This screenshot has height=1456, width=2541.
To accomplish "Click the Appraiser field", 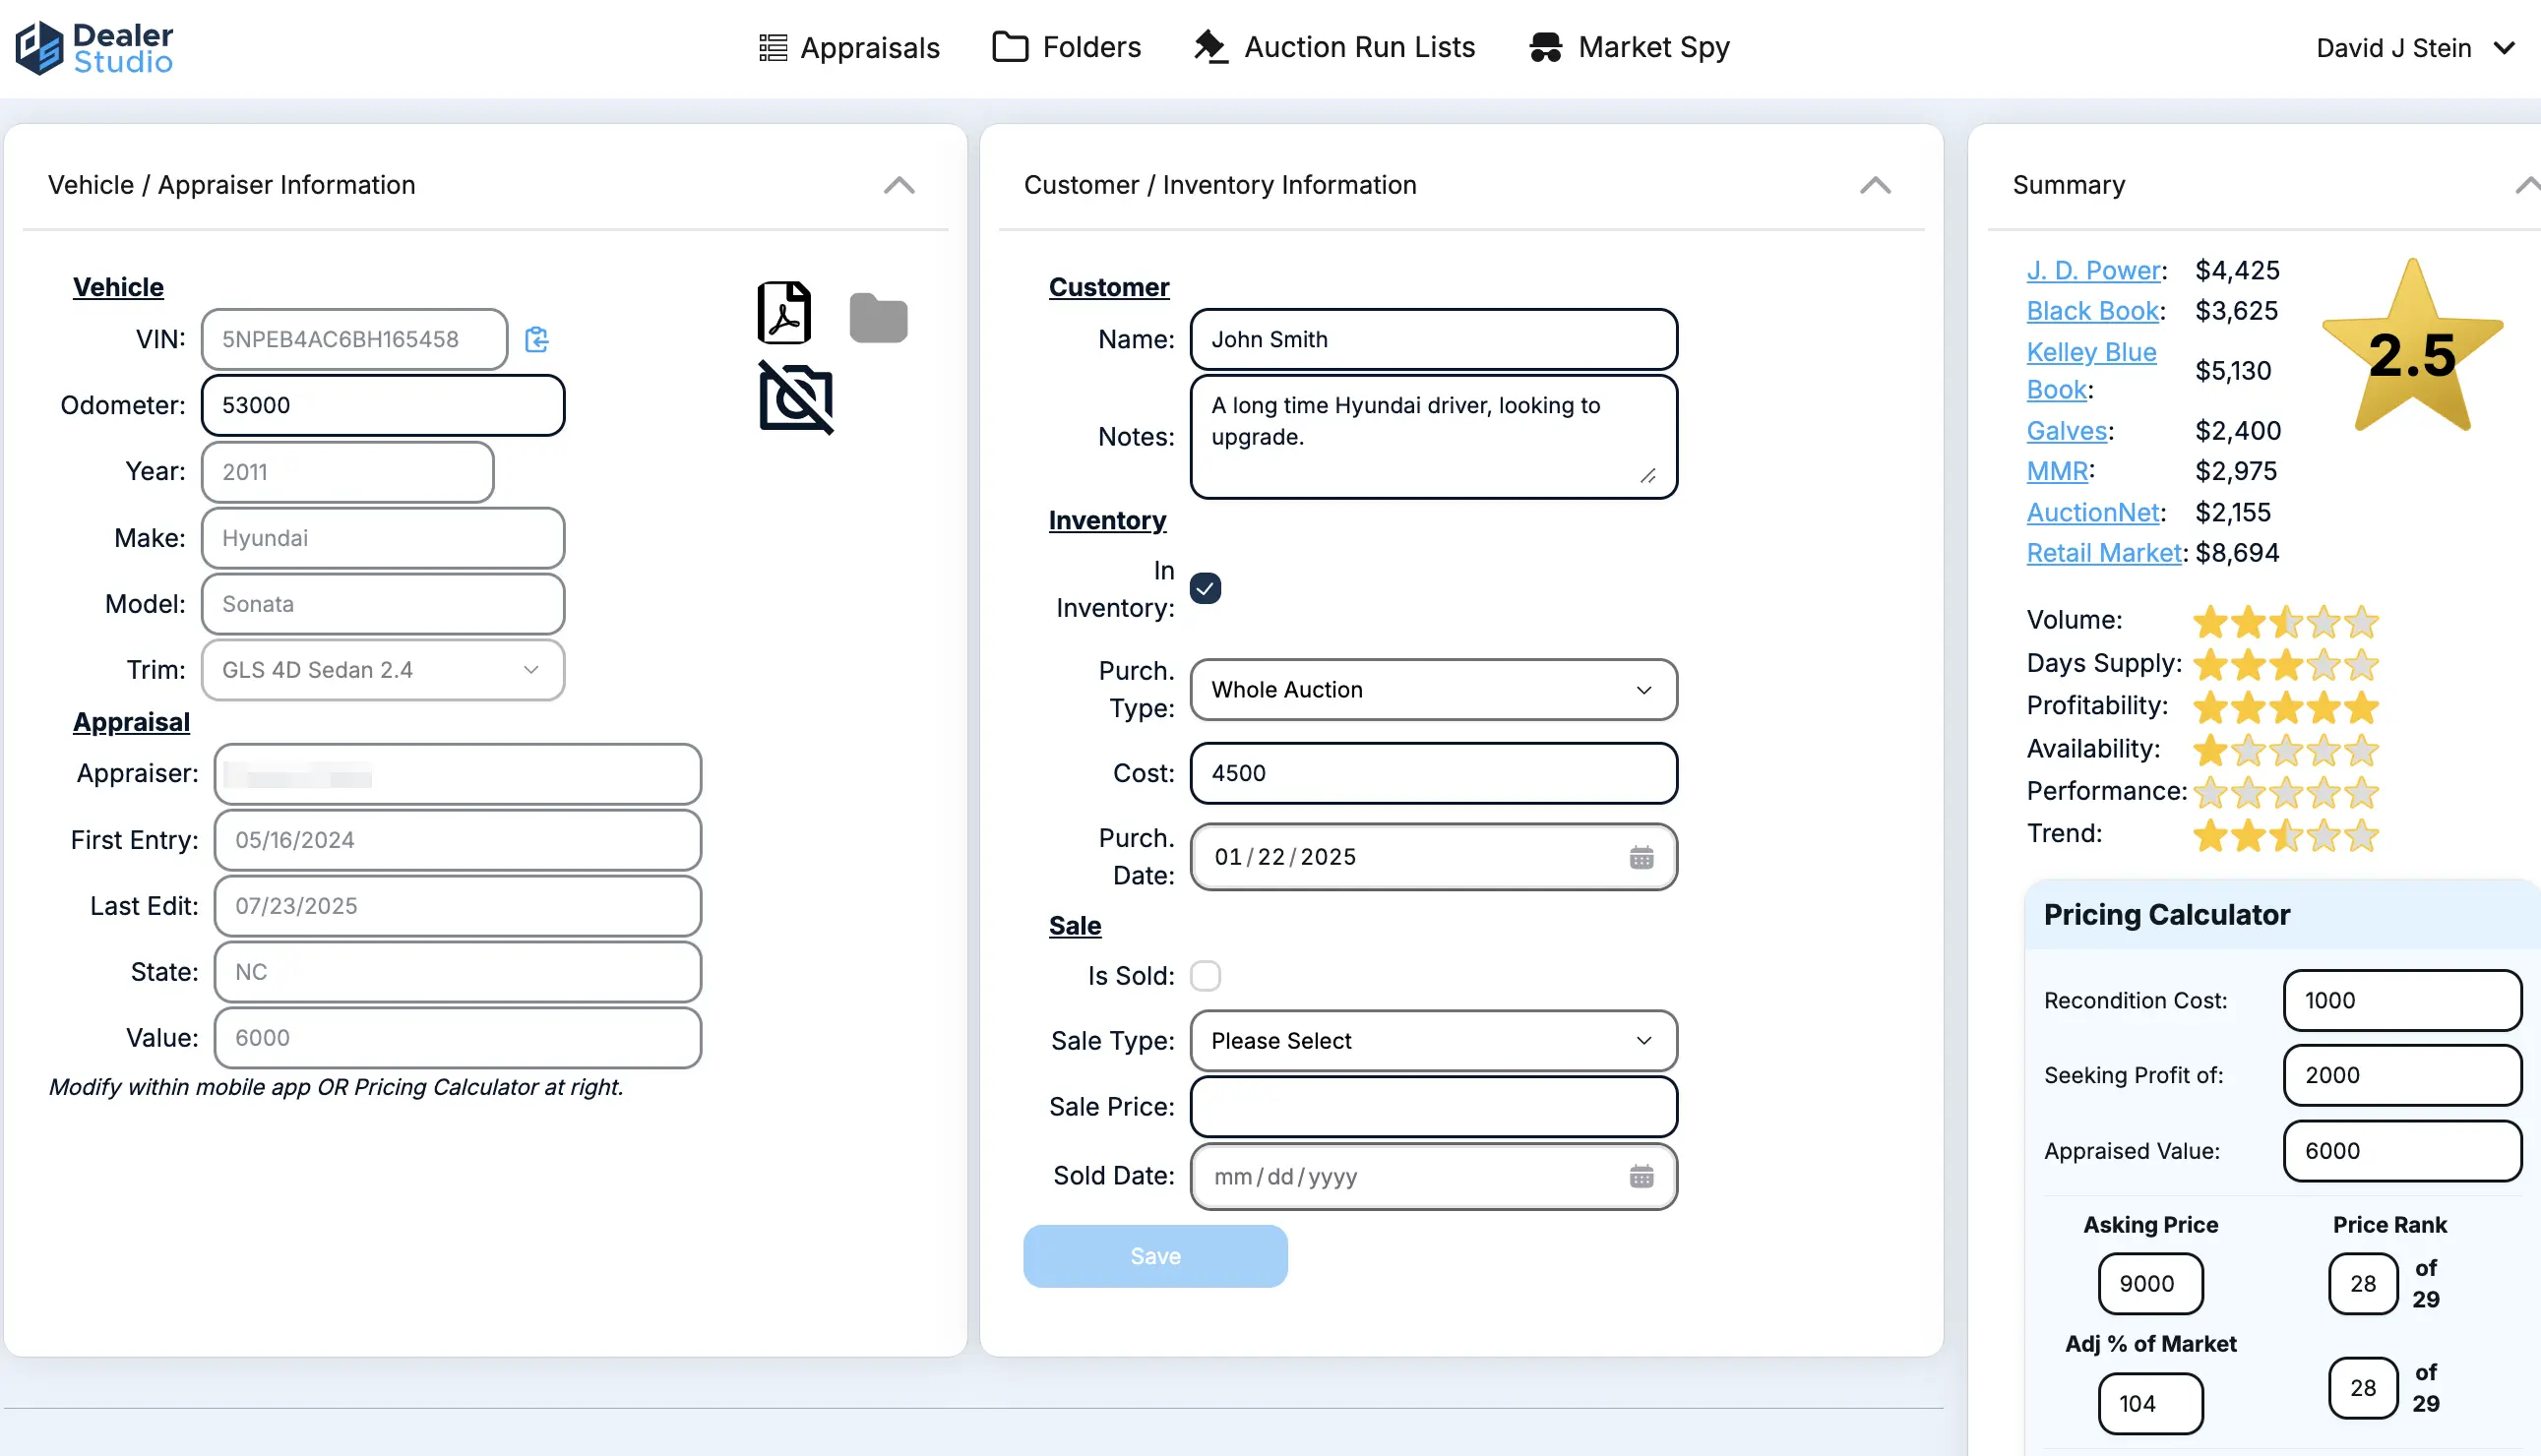I will 457,774.
